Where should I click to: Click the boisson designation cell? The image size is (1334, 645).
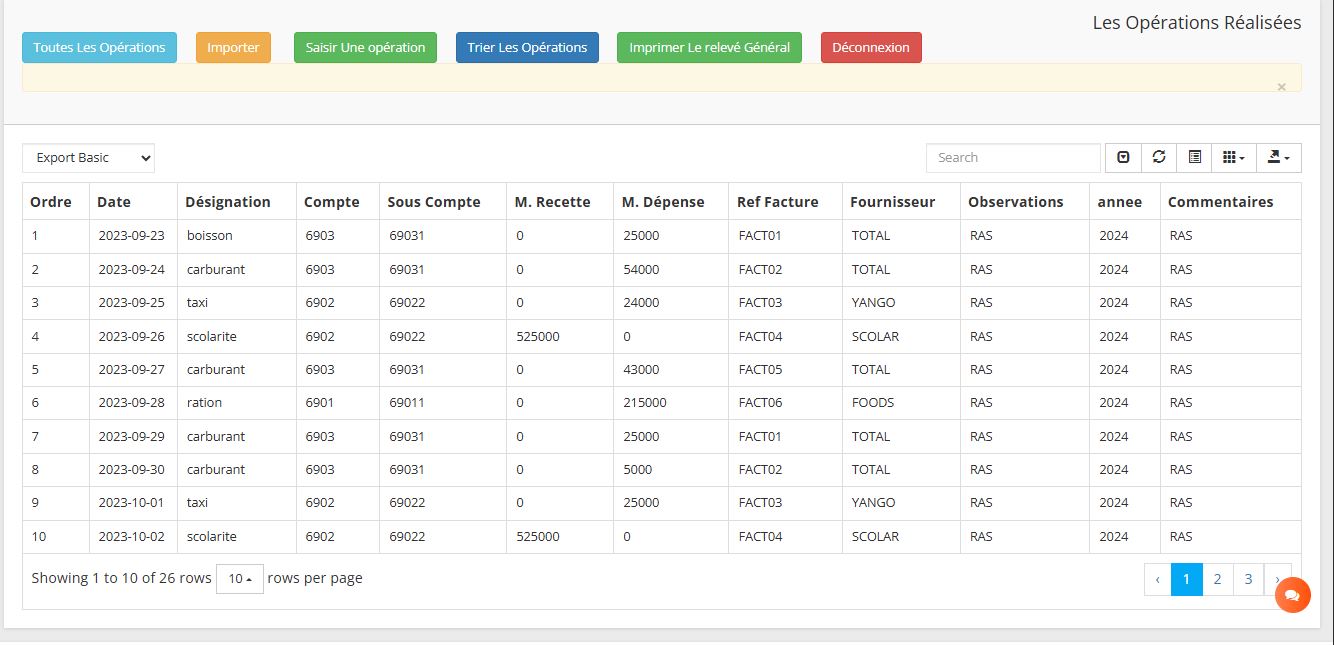pyautogui.click(x=237, y=236)
